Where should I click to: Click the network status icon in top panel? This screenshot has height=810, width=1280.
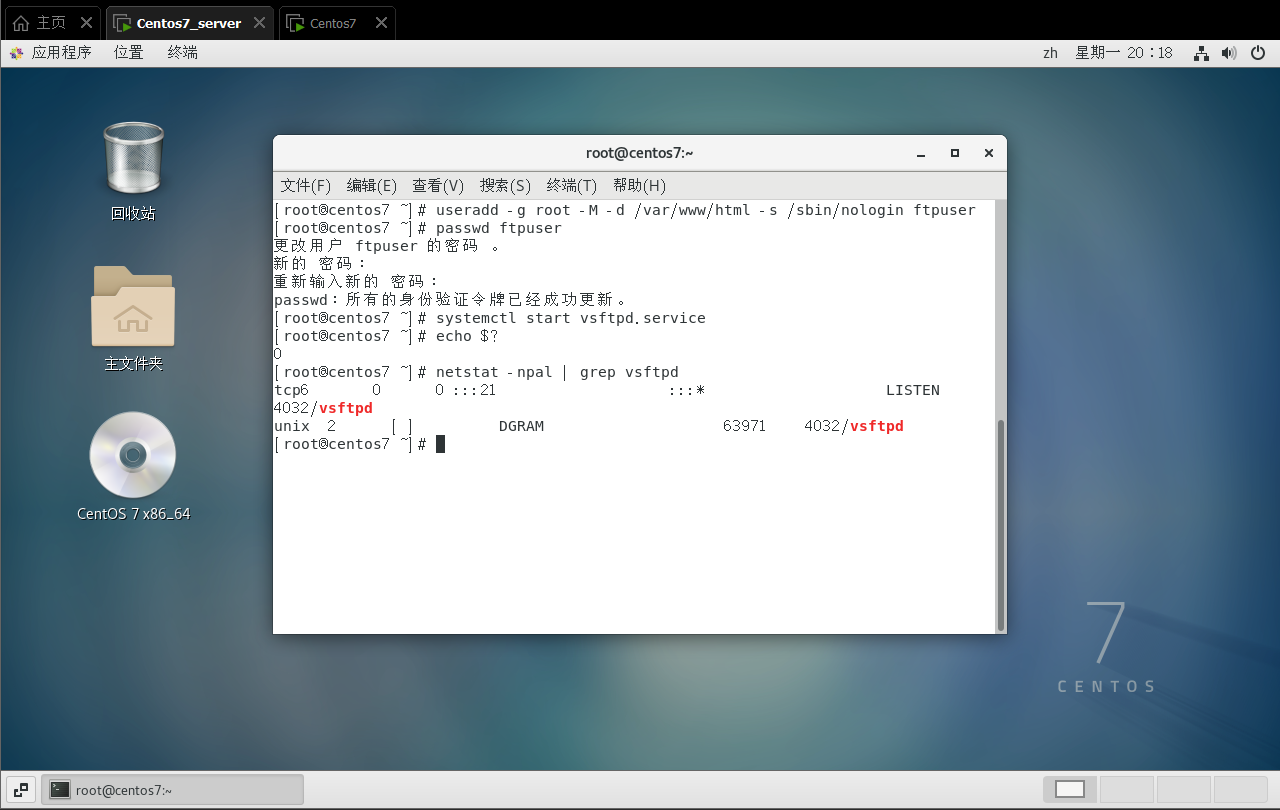click(x=1202, y=53)
